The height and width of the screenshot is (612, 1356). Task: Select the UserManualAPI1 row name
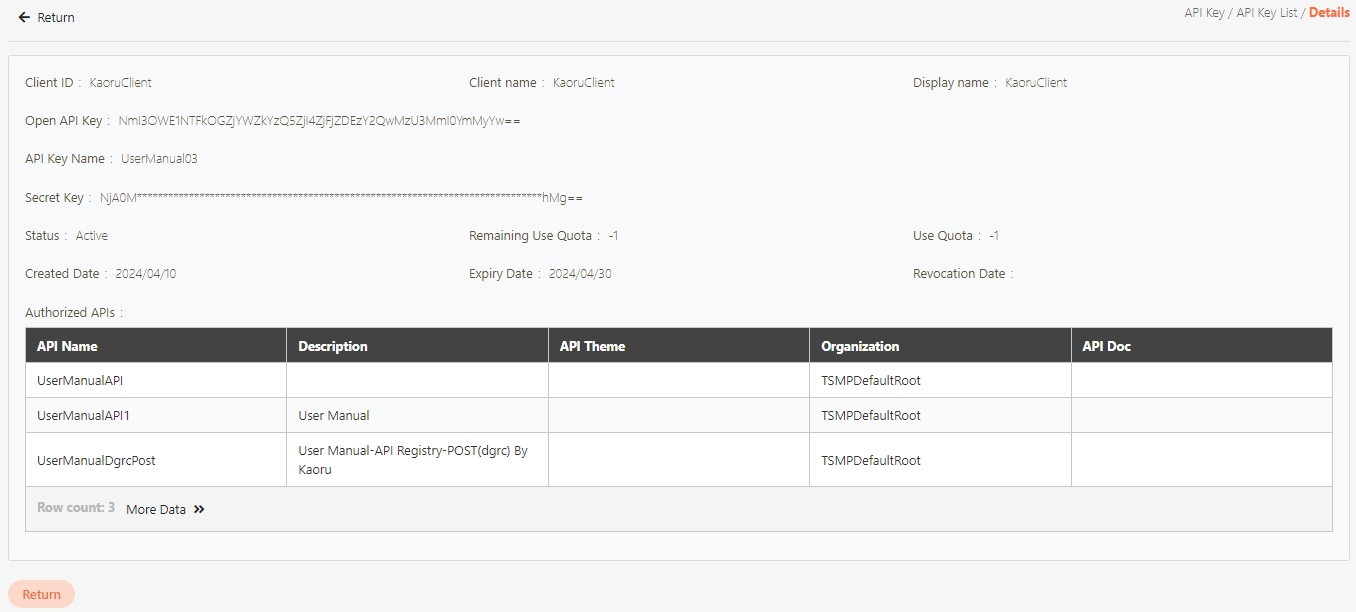[84, 416]
